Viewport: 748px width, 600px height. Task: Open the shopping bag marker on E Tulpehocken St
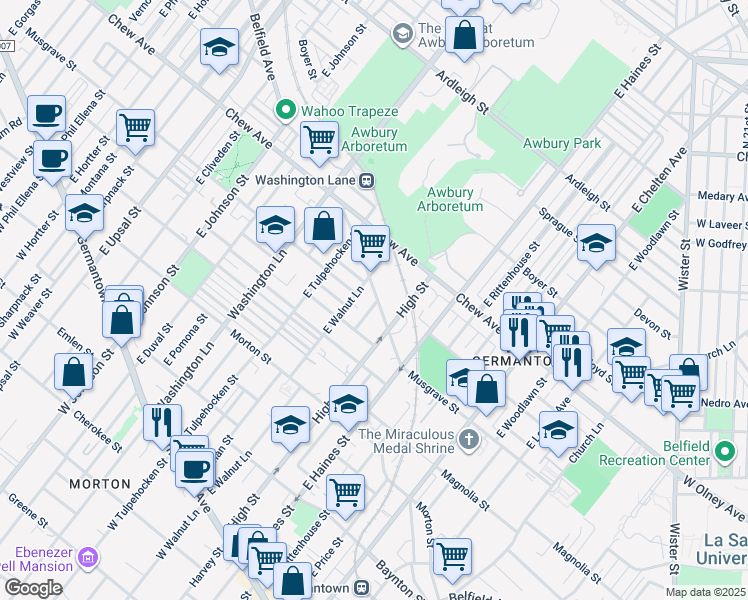click(323, 228)
